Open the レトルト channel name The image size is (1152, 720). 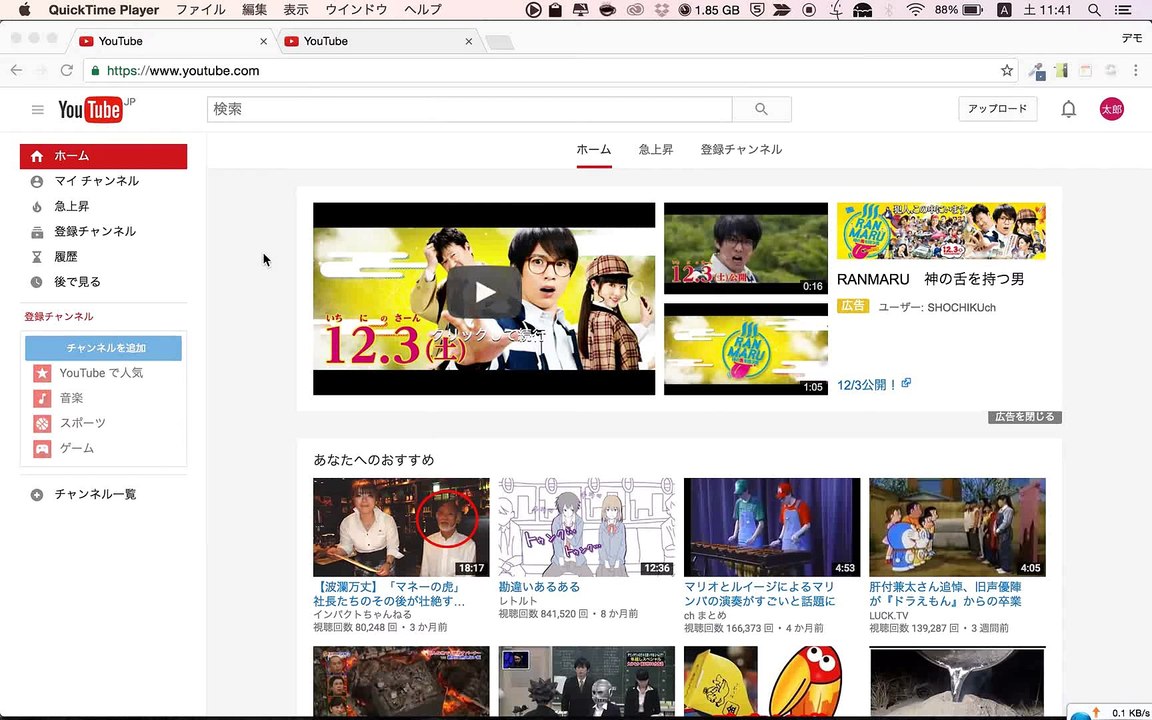click(518, 601)
